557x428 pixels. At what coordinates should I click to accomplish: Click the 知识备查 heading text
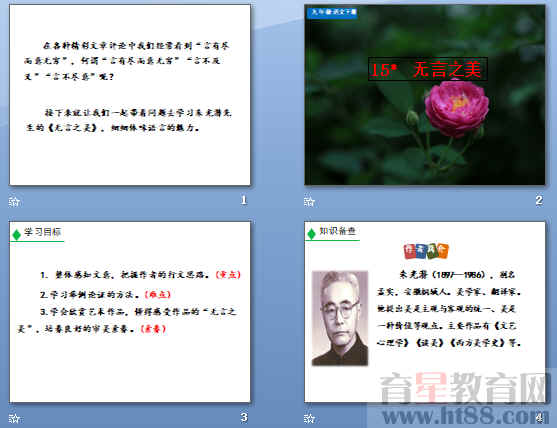pos(337,231)
